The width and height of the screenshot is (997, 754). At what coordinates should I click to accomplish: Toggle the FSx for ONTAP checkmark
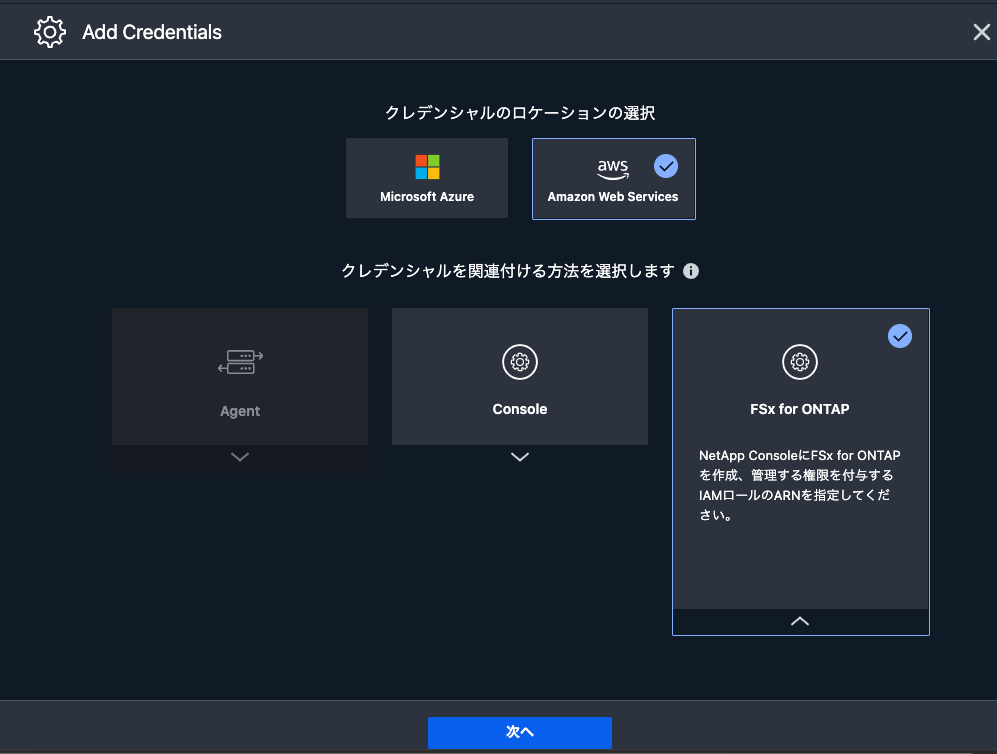(x=900, y=336)
